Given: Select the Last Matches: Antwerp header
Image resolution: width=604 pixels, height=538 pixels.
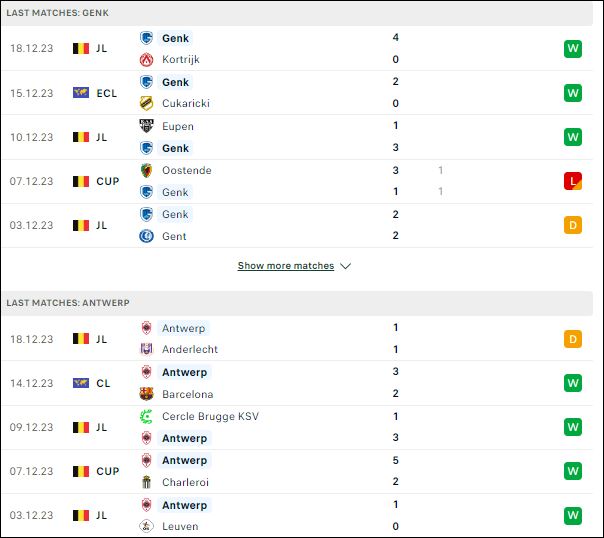Looking at the screenshot, I should pyautogui.click(x=297, y=303).
